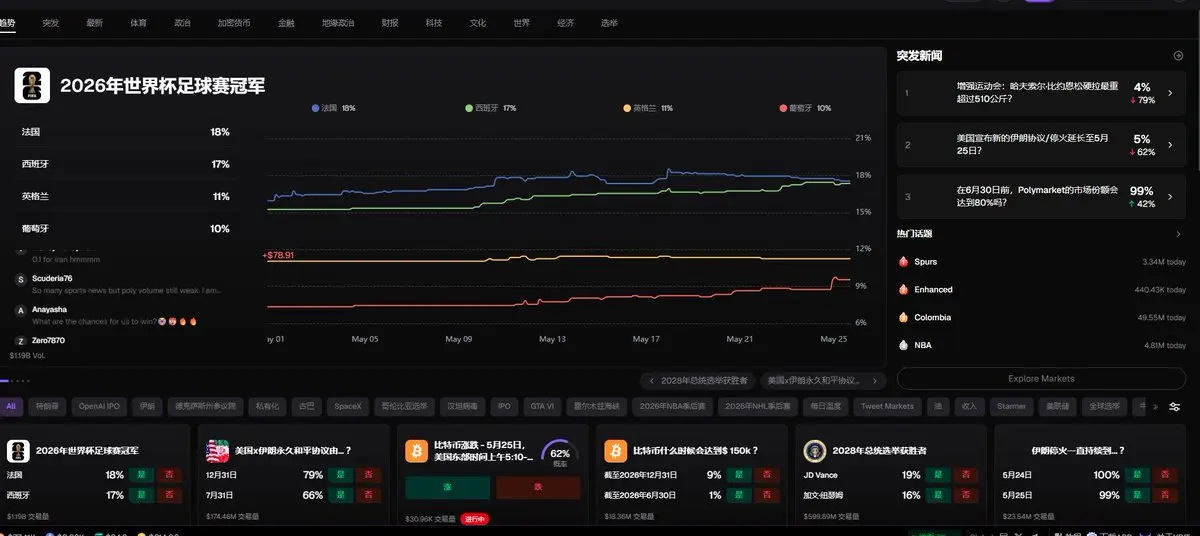Open 2026年世界杯足球赛冠军 main title
The height and width of the screenshot is (536, 1200).
click(x=162, y=86)
